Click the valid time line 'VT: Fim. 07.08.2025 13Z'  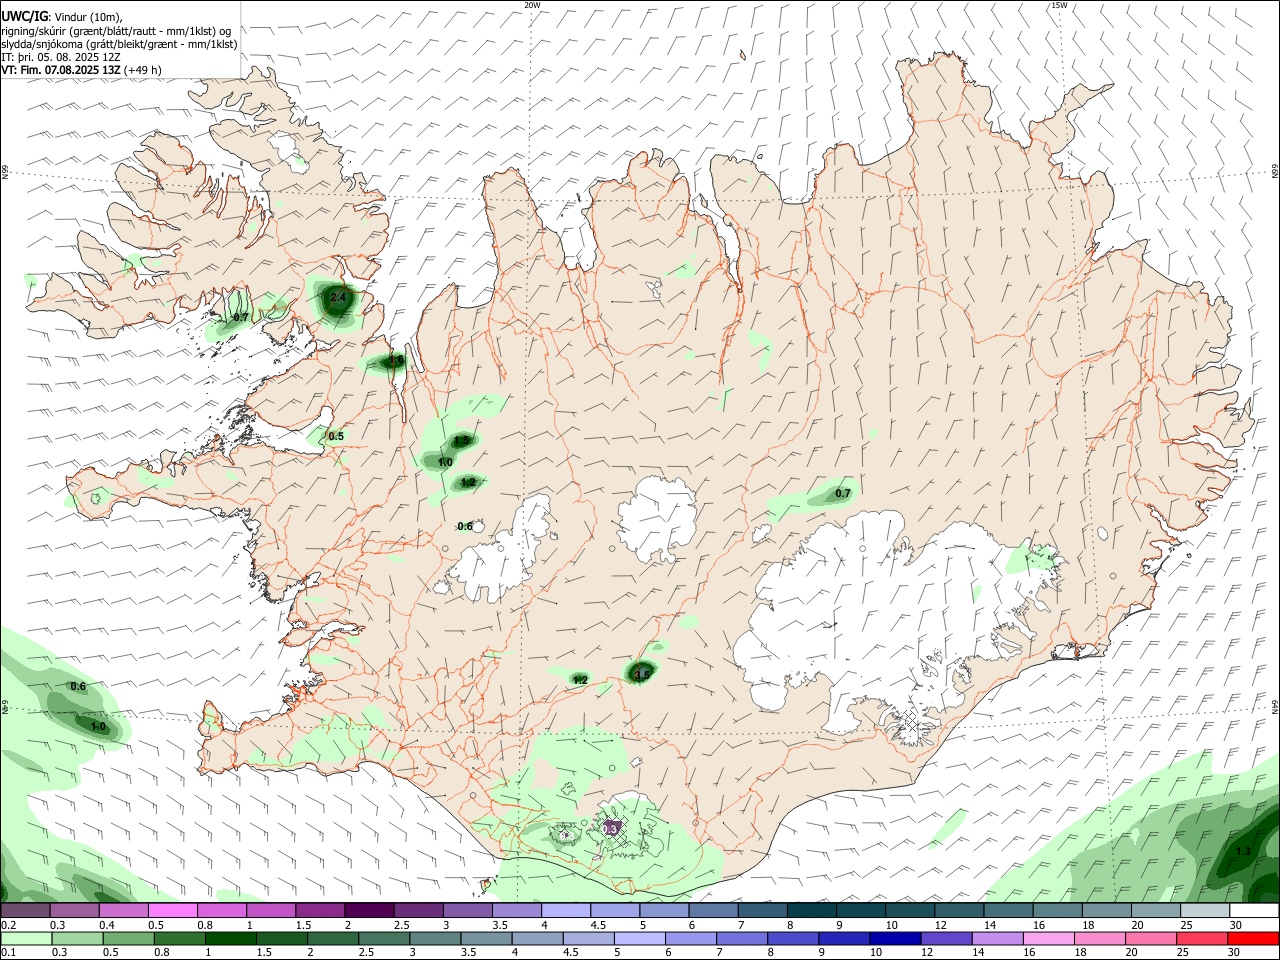click(x=62, y=70)
